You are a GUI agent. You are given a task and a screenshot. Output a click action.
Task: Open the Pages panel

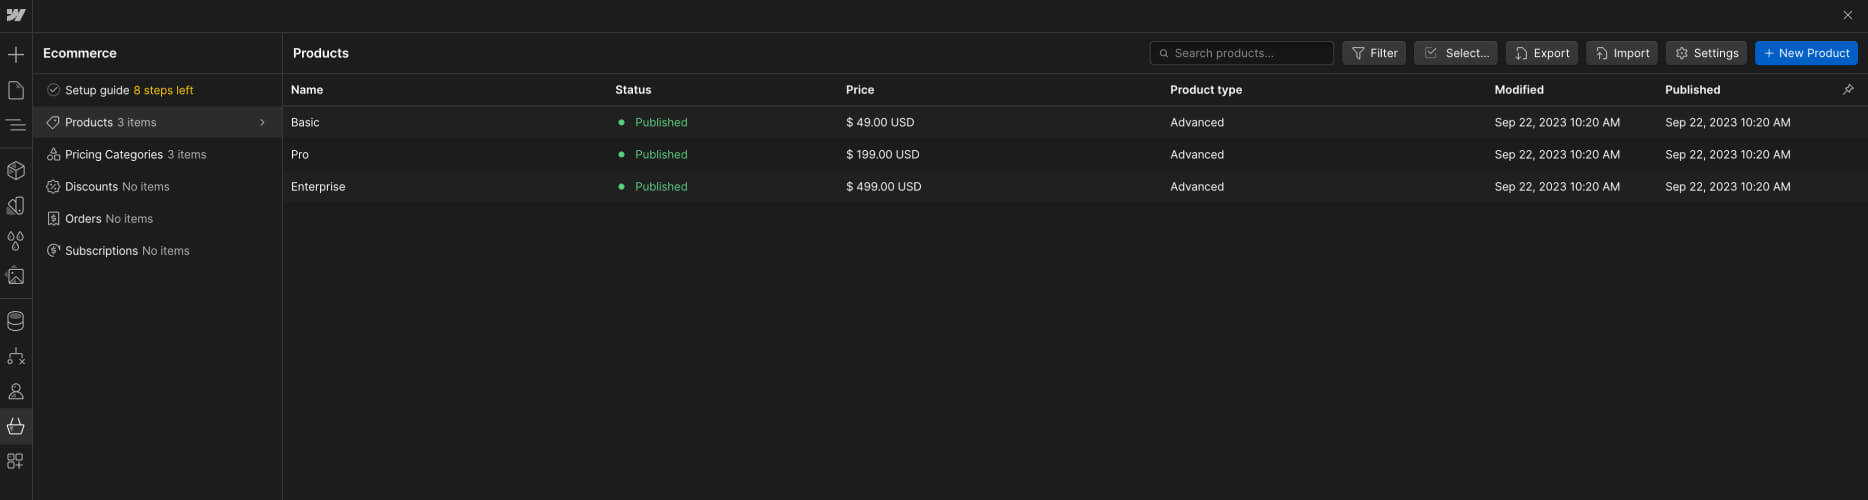(x=16, y=91)
